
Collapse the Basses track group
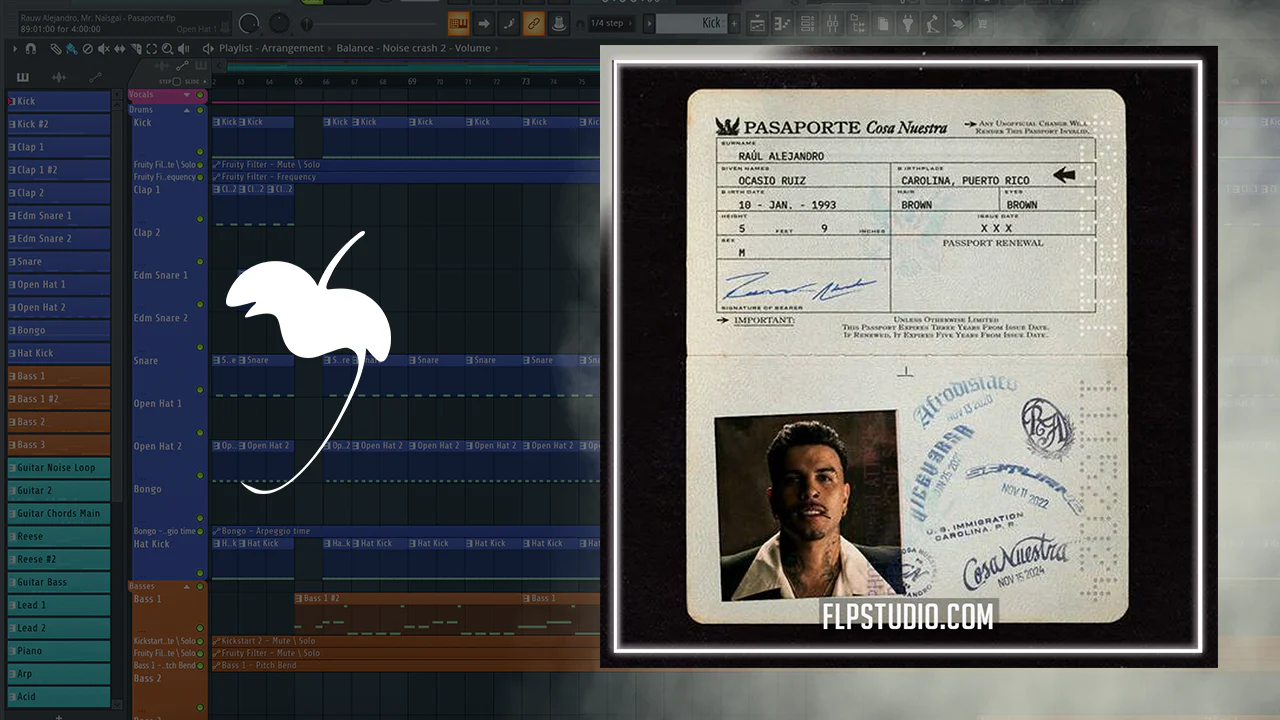point(187,586)
